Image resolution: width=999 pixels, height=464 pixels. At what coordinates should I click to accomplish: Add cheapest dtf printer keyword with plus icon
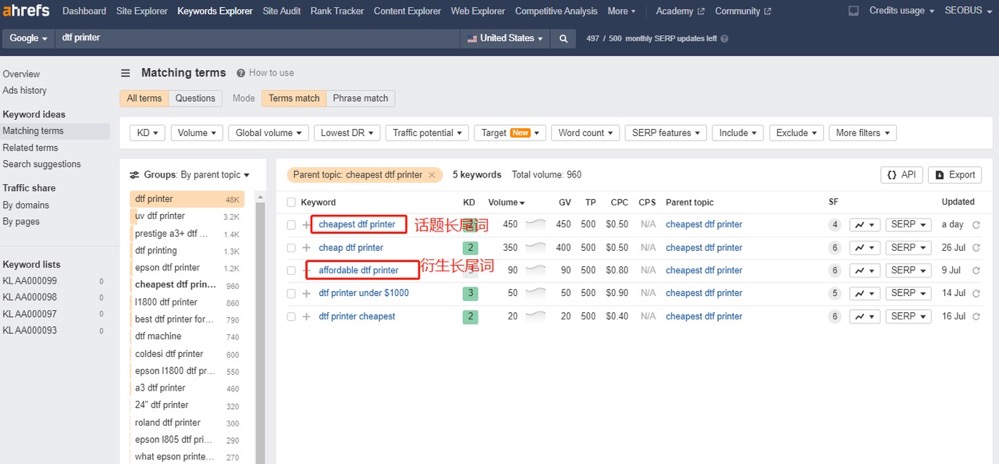[x=306, y=225]
